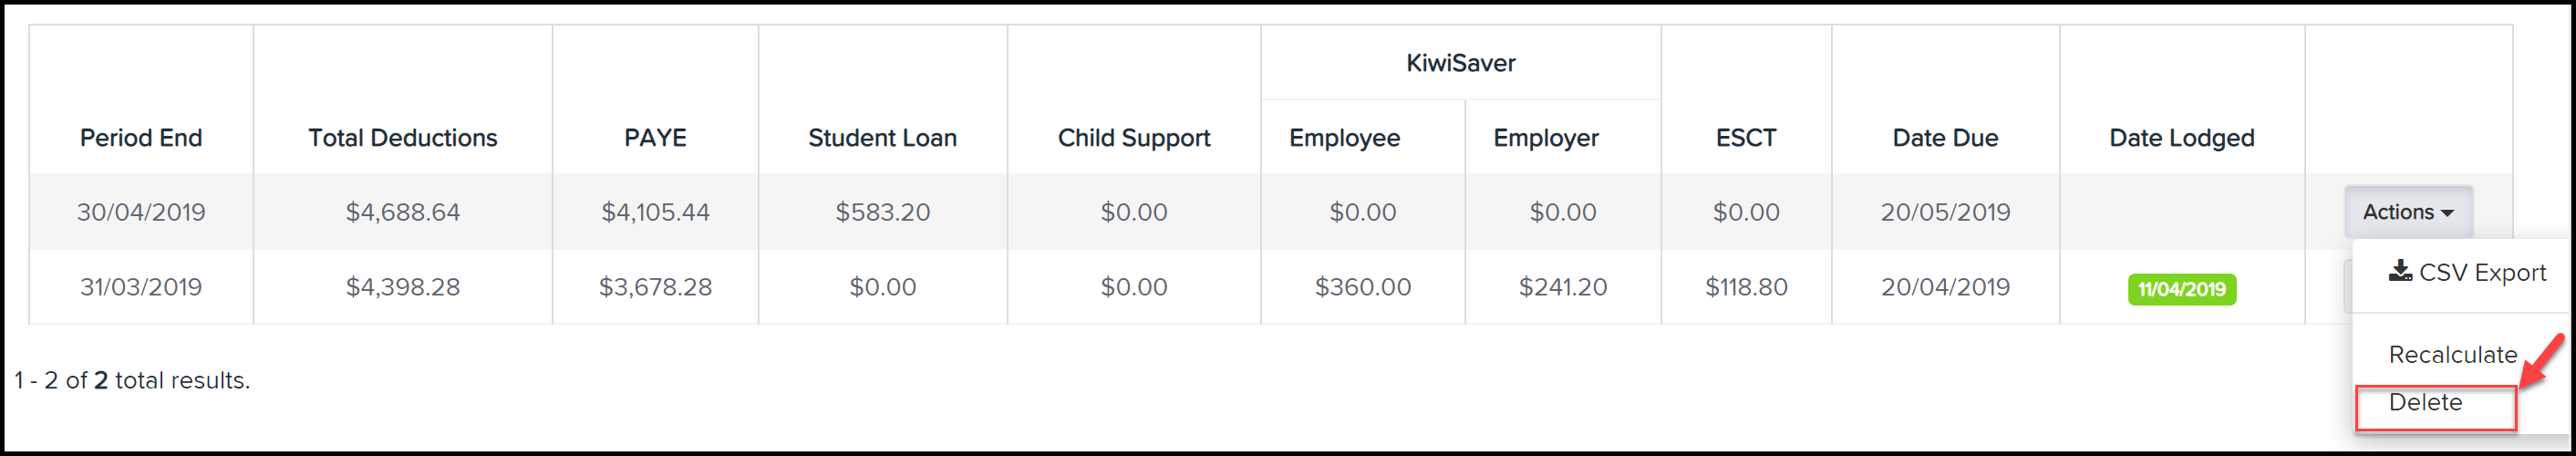Click the Date Due column header
The image size is (2576, 456).
(1945, 138)
